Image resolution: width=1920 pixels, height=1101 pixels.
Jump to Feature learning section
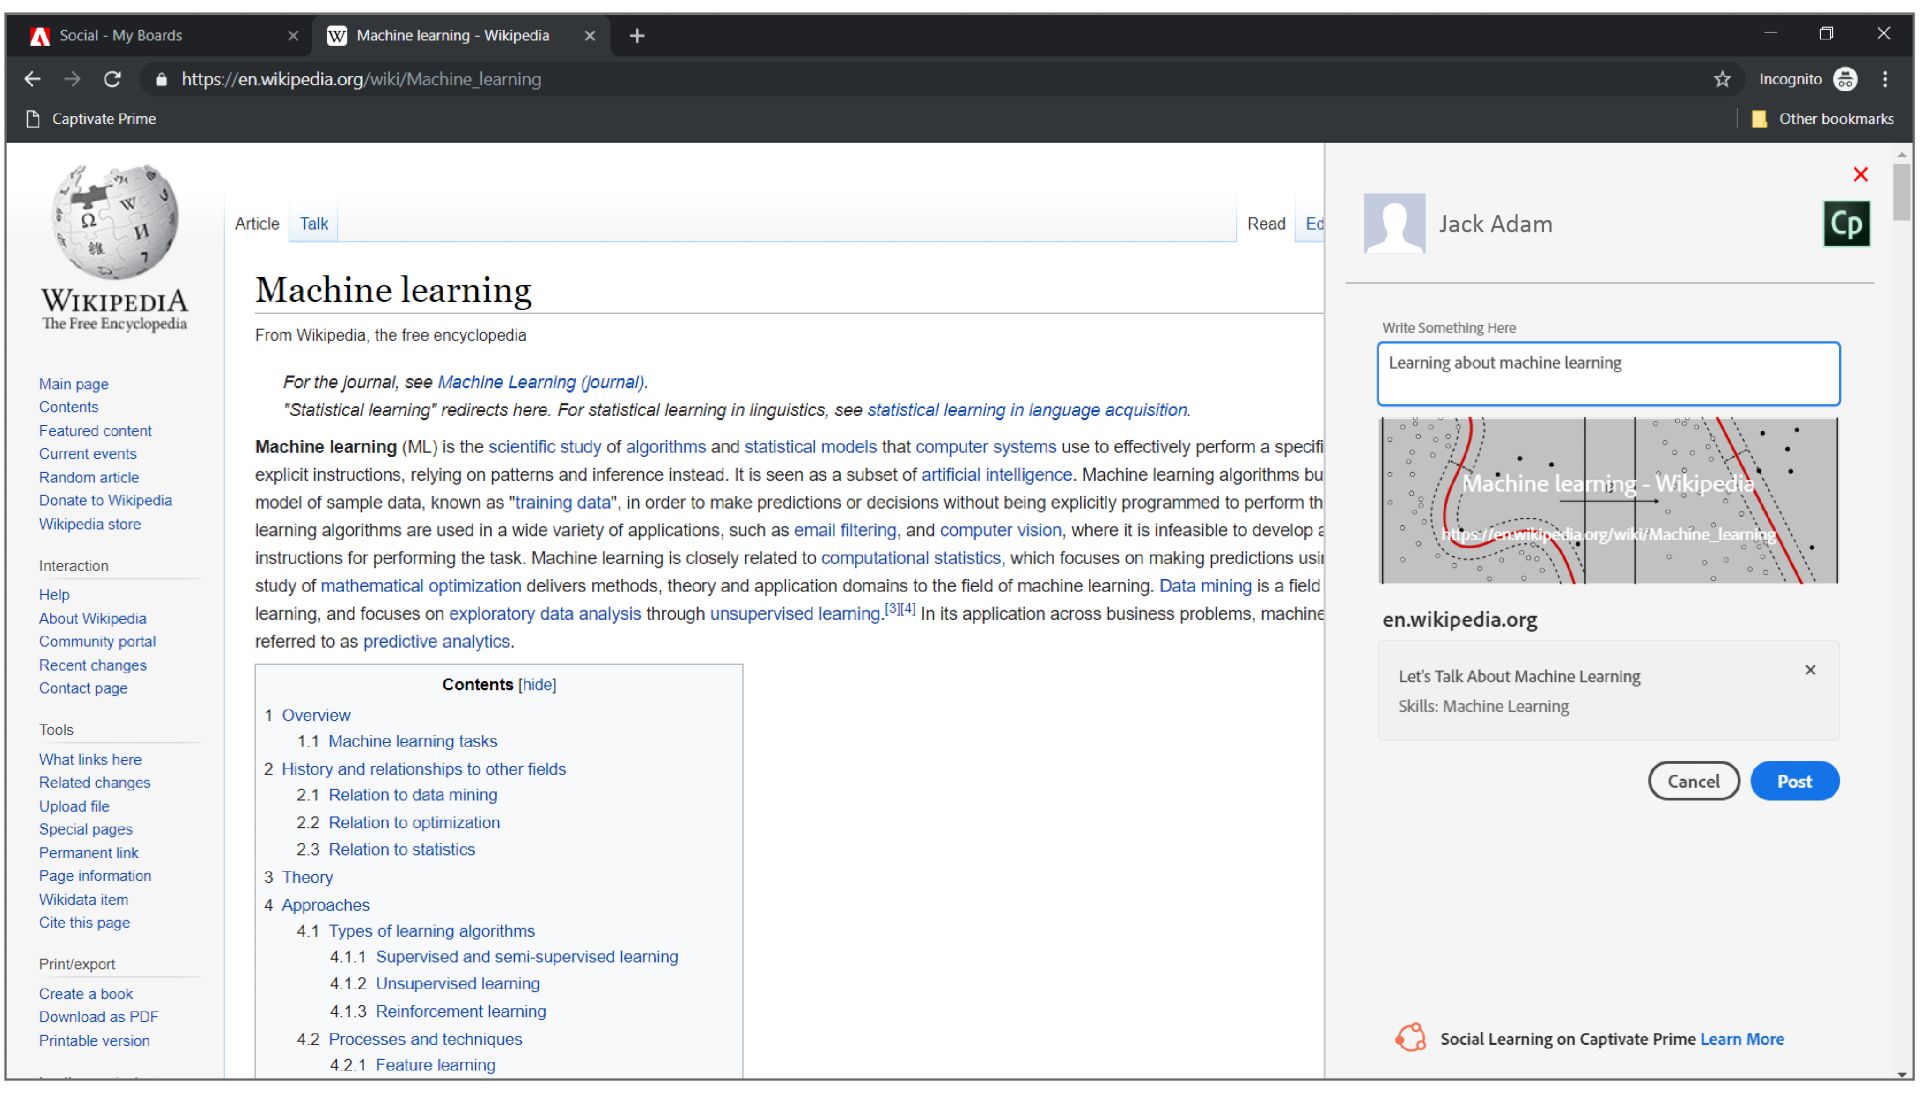[x=435, y=1066]
